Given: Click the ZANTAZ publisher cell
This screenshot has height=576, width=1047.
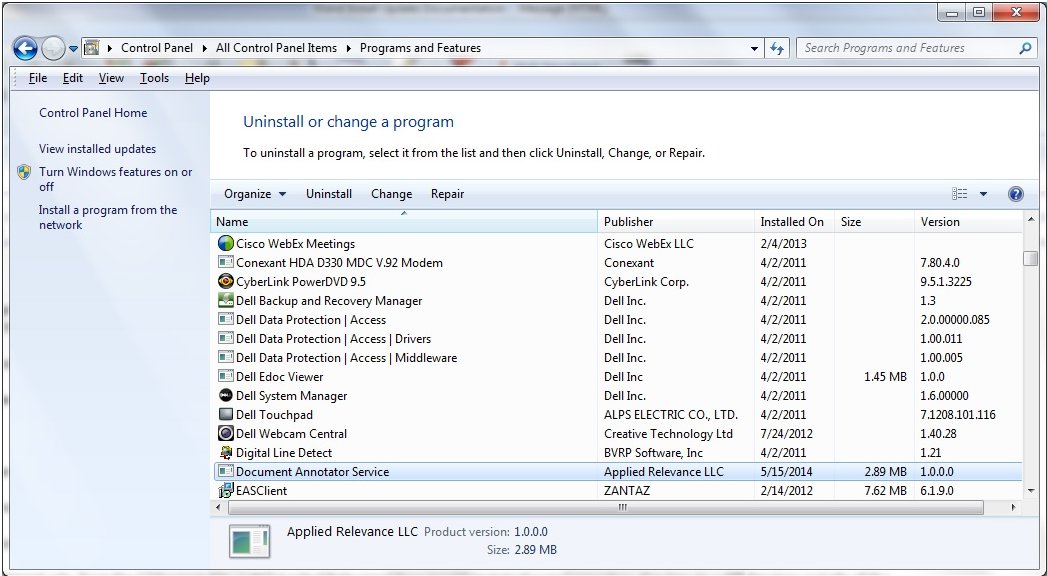Looking at the screenshot, I should click(627, 491).
